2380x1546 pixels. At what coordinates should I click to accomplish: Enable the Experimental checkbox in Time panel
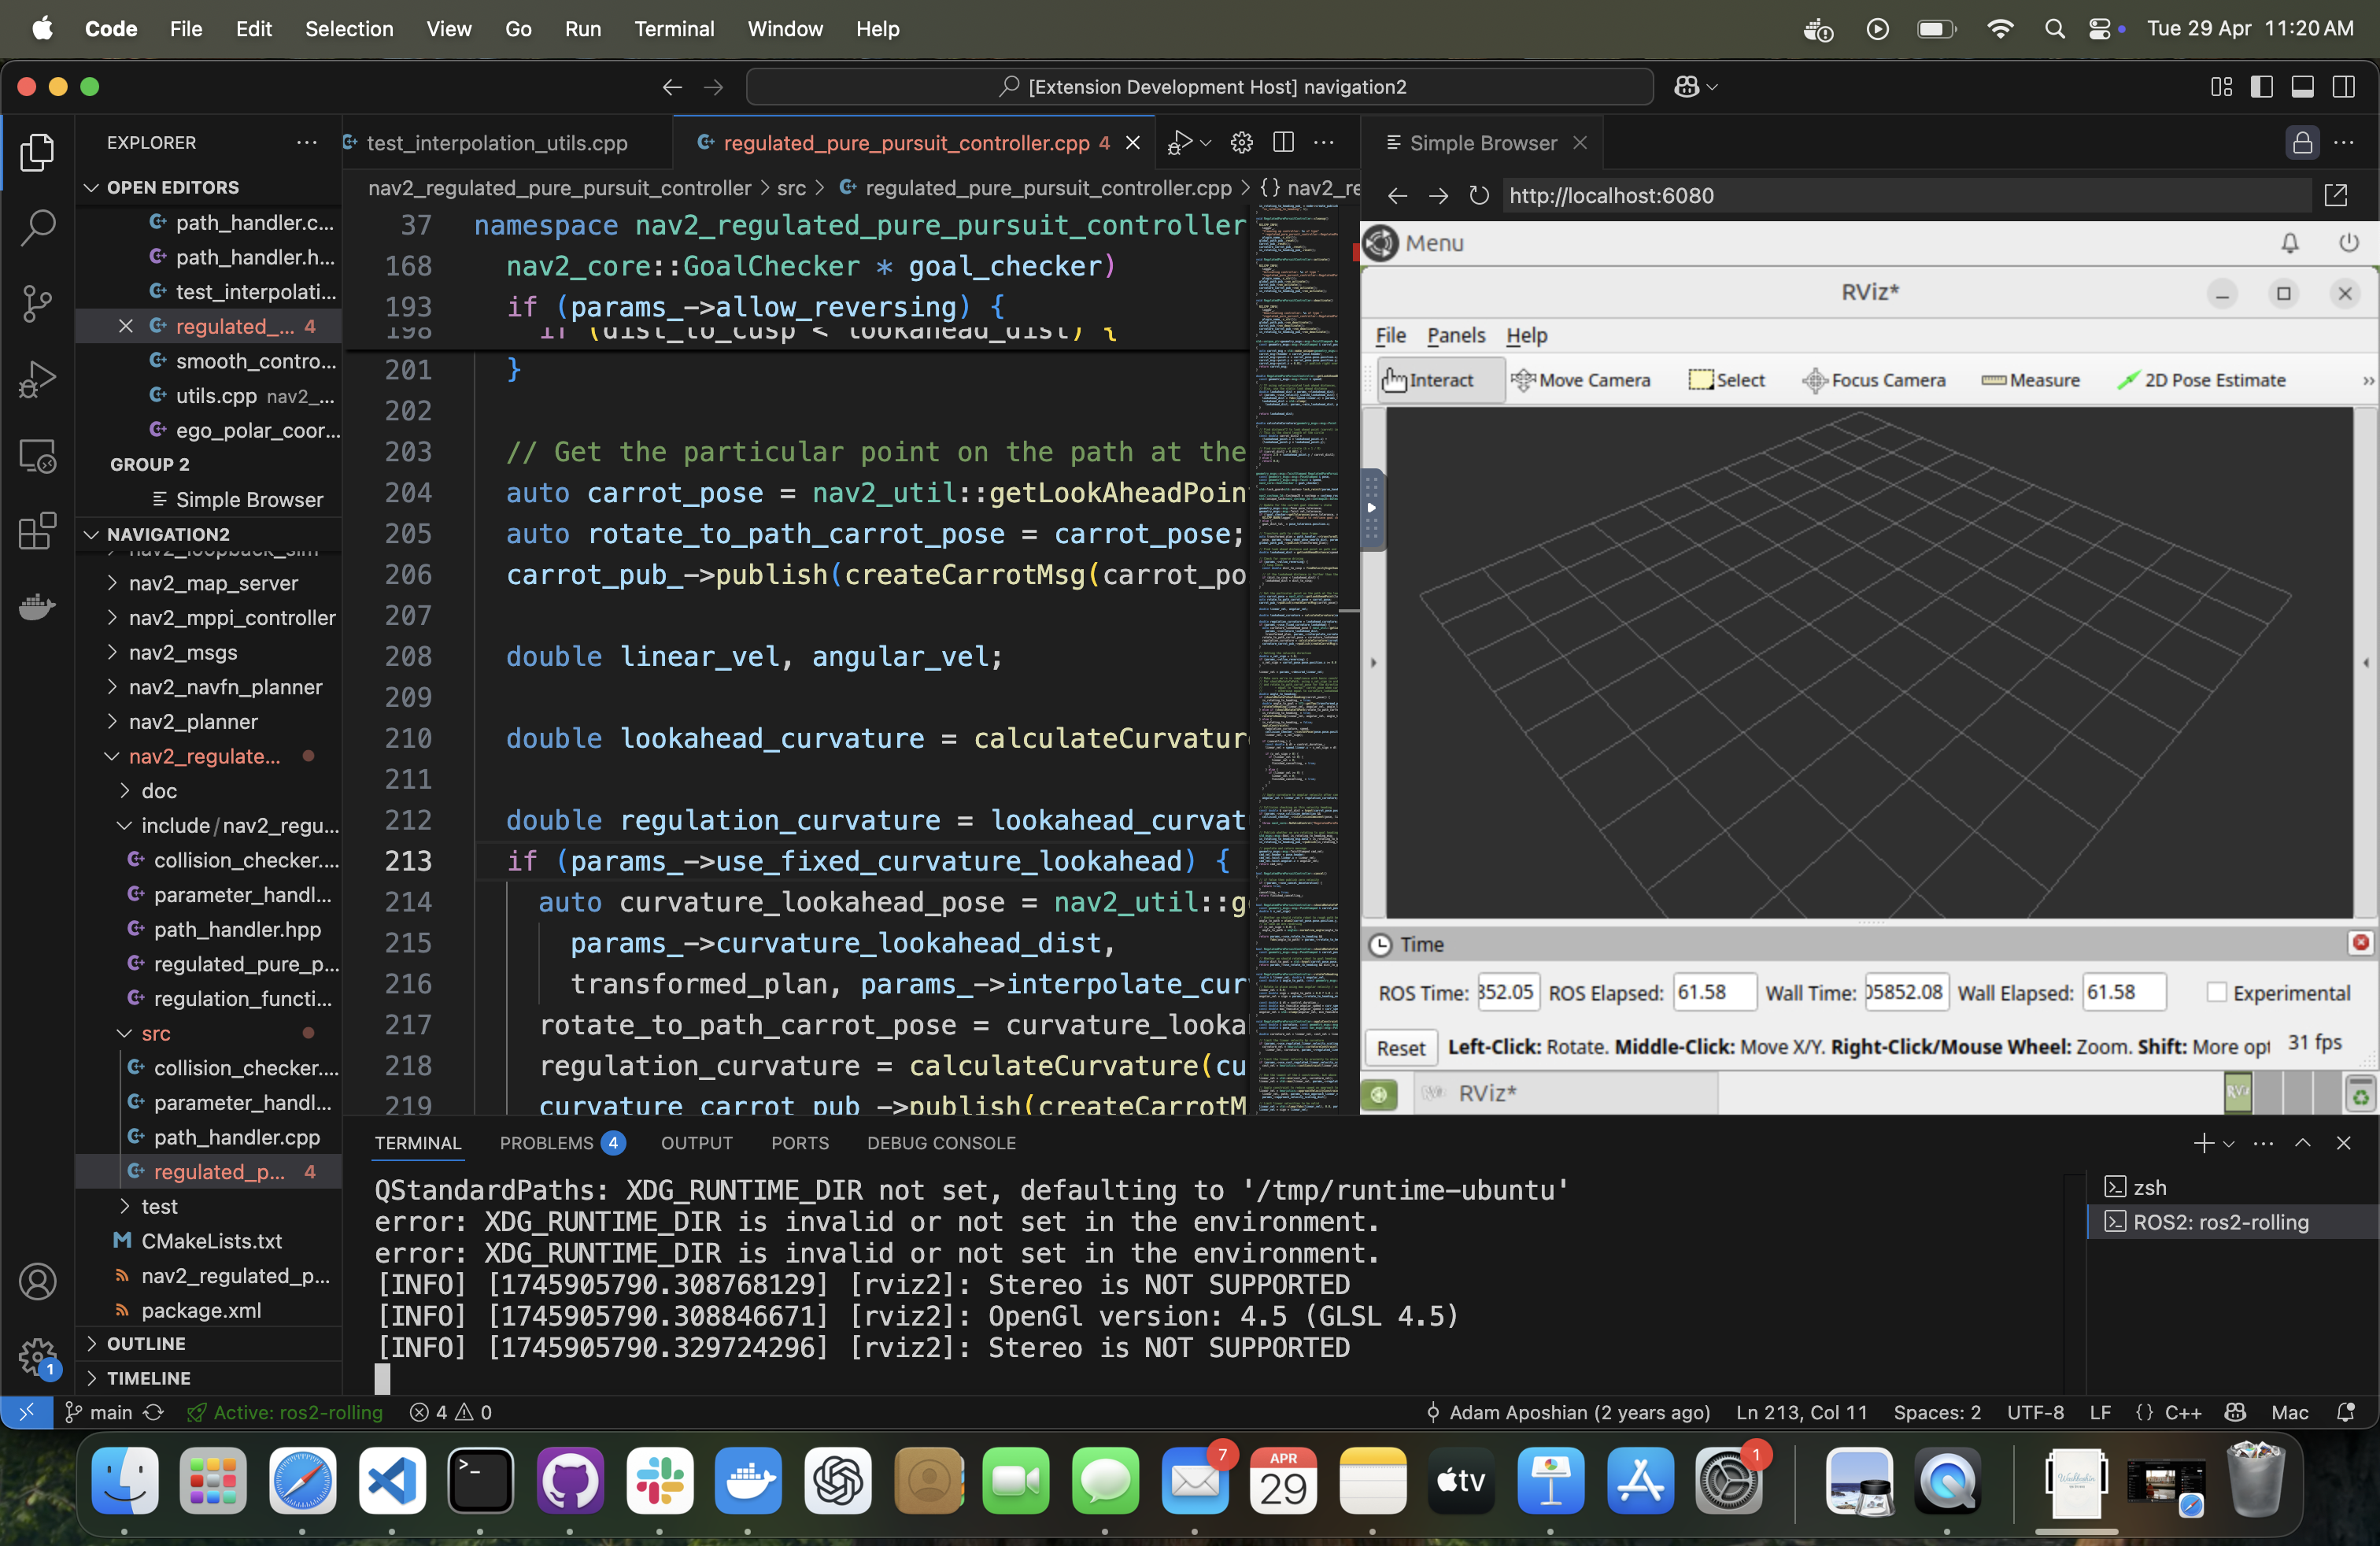(x=2216, y=992)
